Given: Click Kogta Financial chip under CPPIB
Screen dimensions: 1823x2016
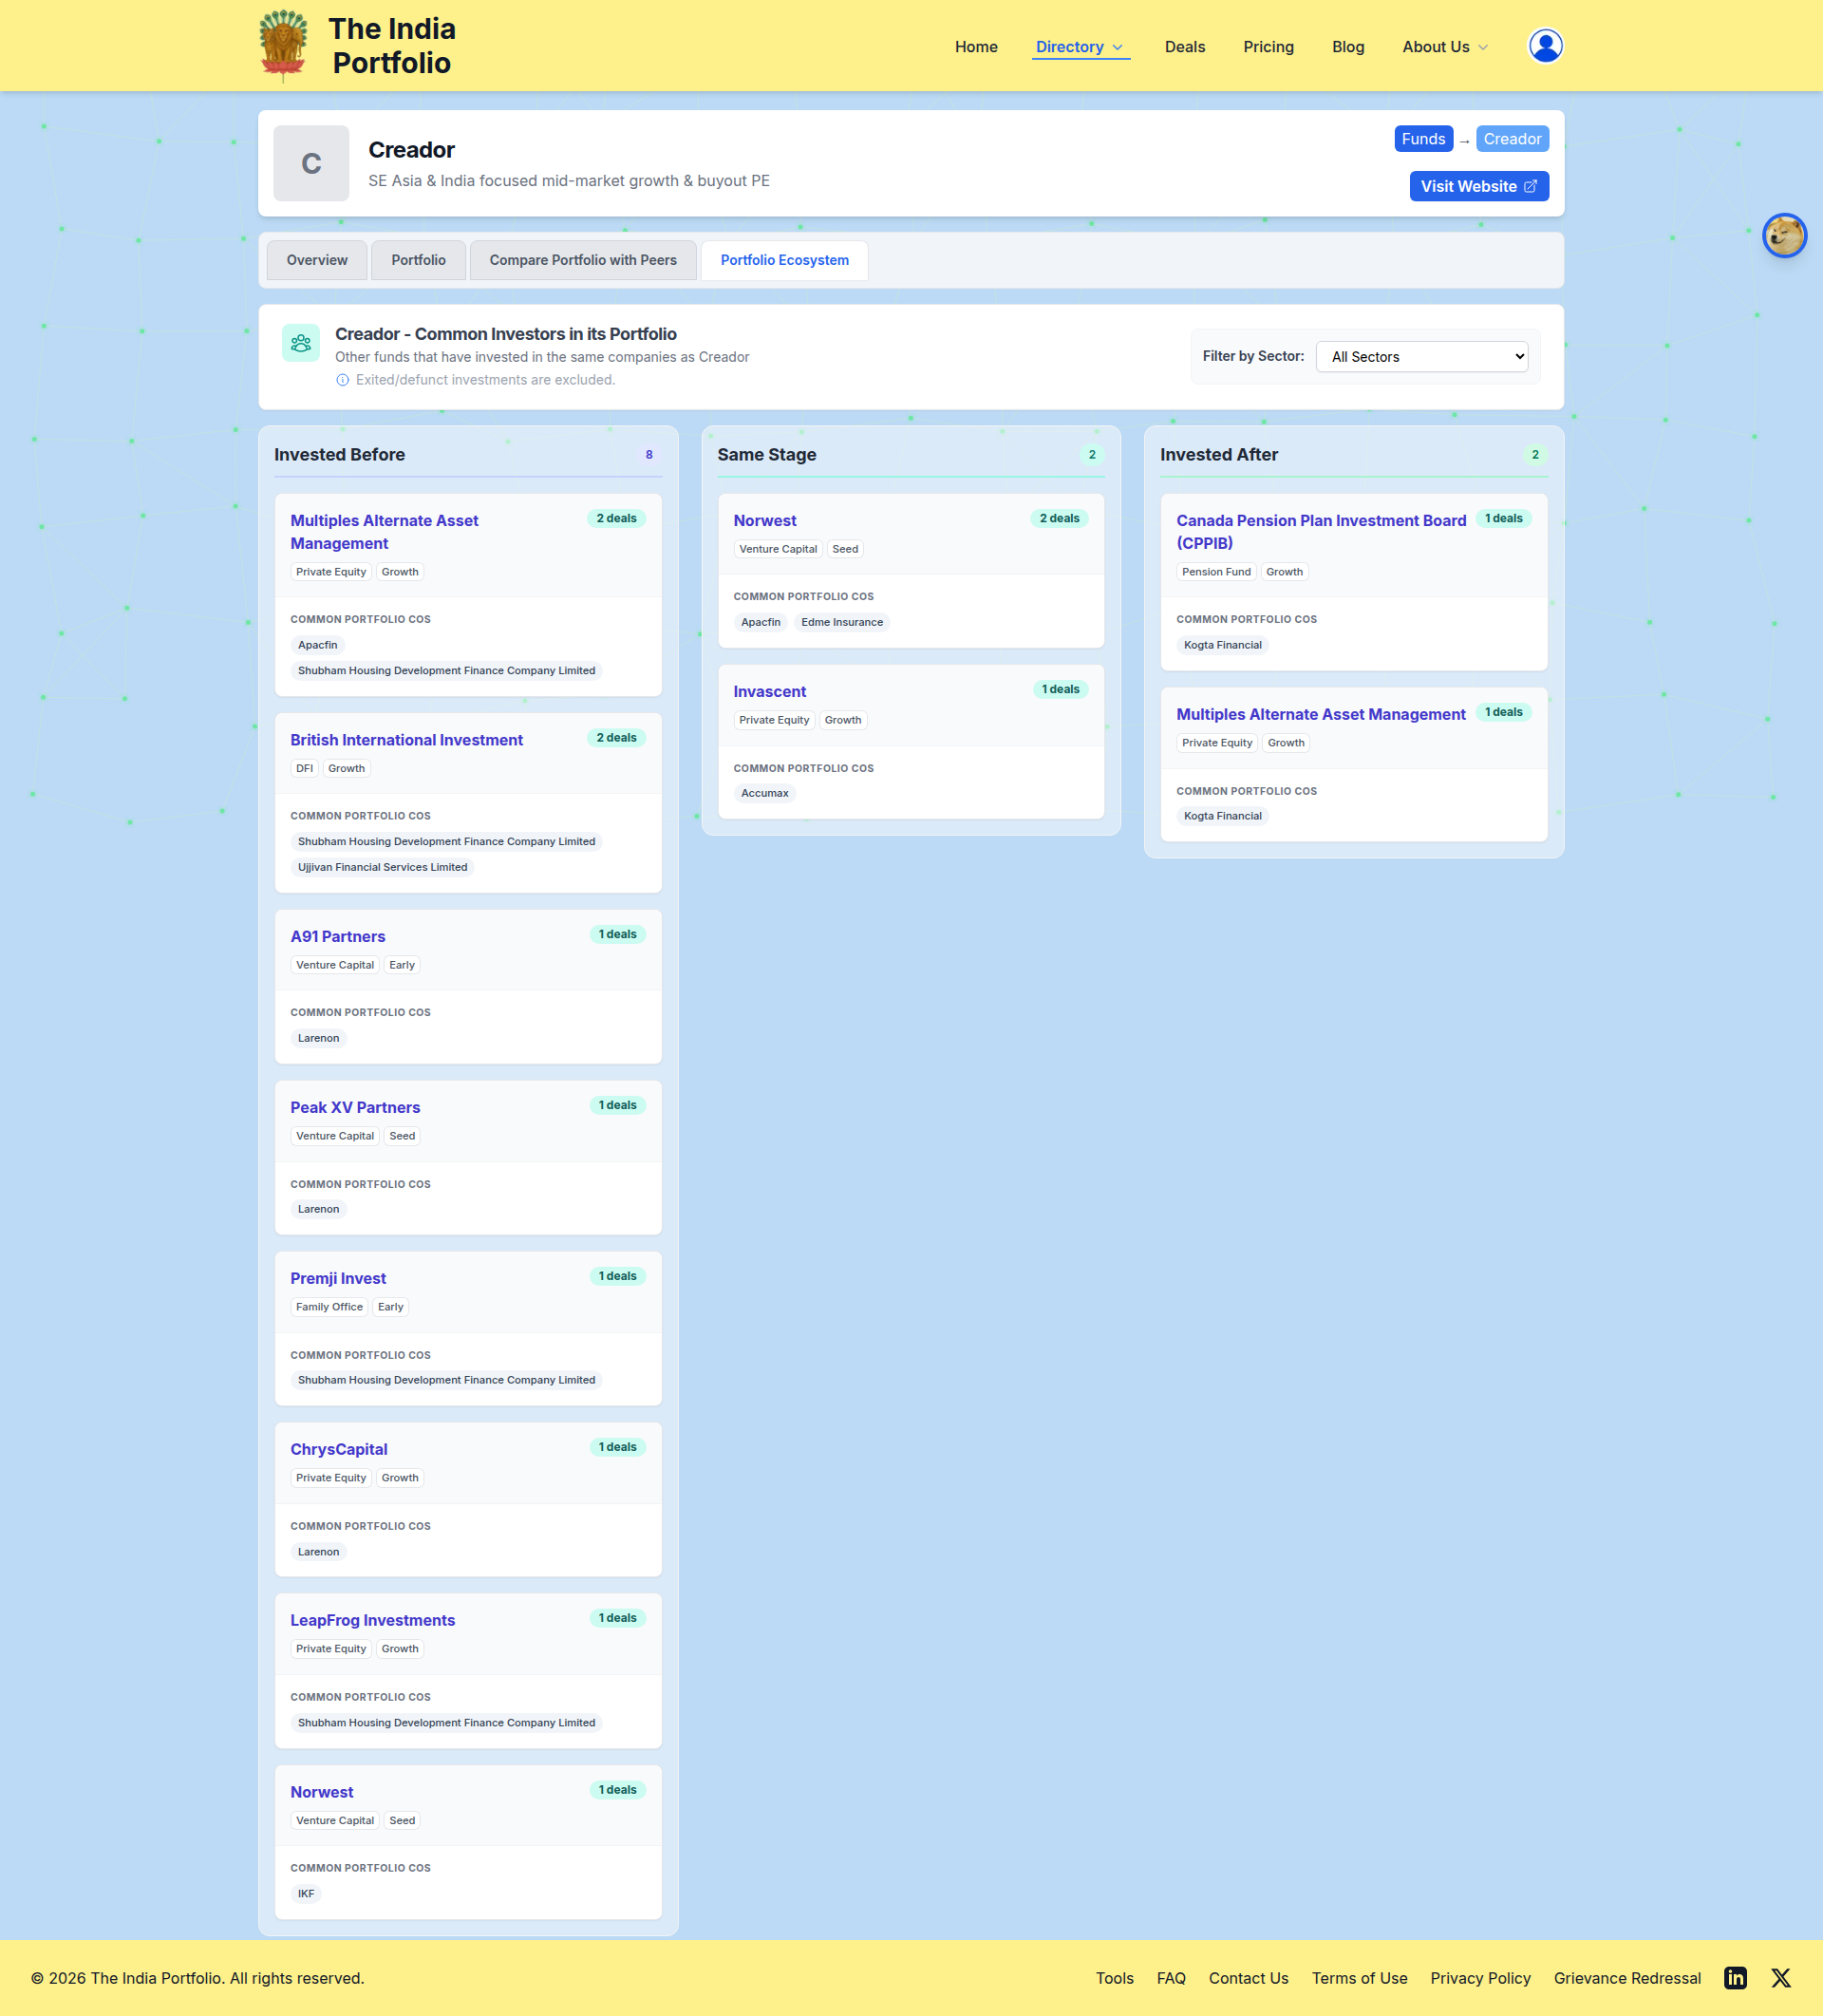Looking at the screenshot, I should (x=1223, y=645).
